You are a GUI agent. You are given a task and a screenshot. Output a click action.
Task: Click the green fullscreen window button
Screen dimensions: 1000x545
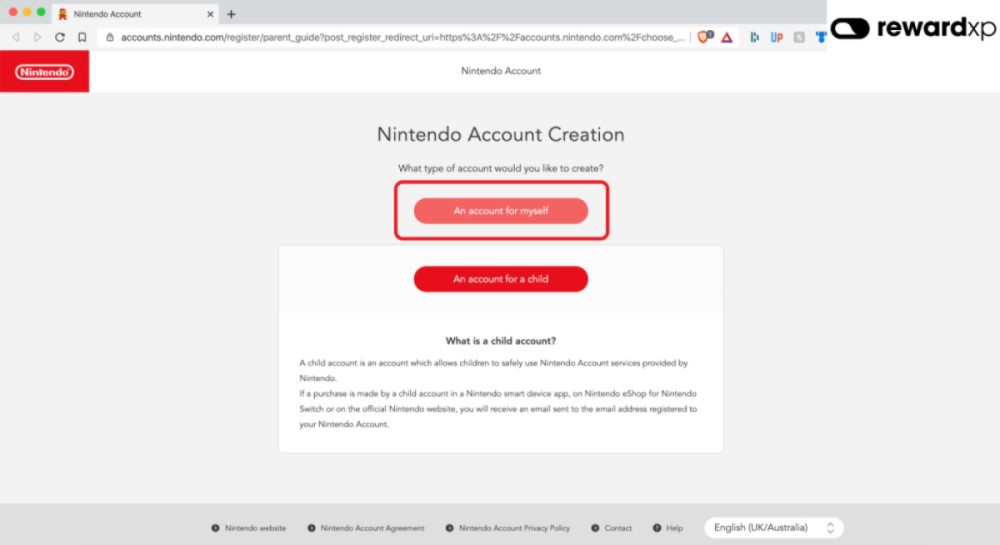[41, 12]
